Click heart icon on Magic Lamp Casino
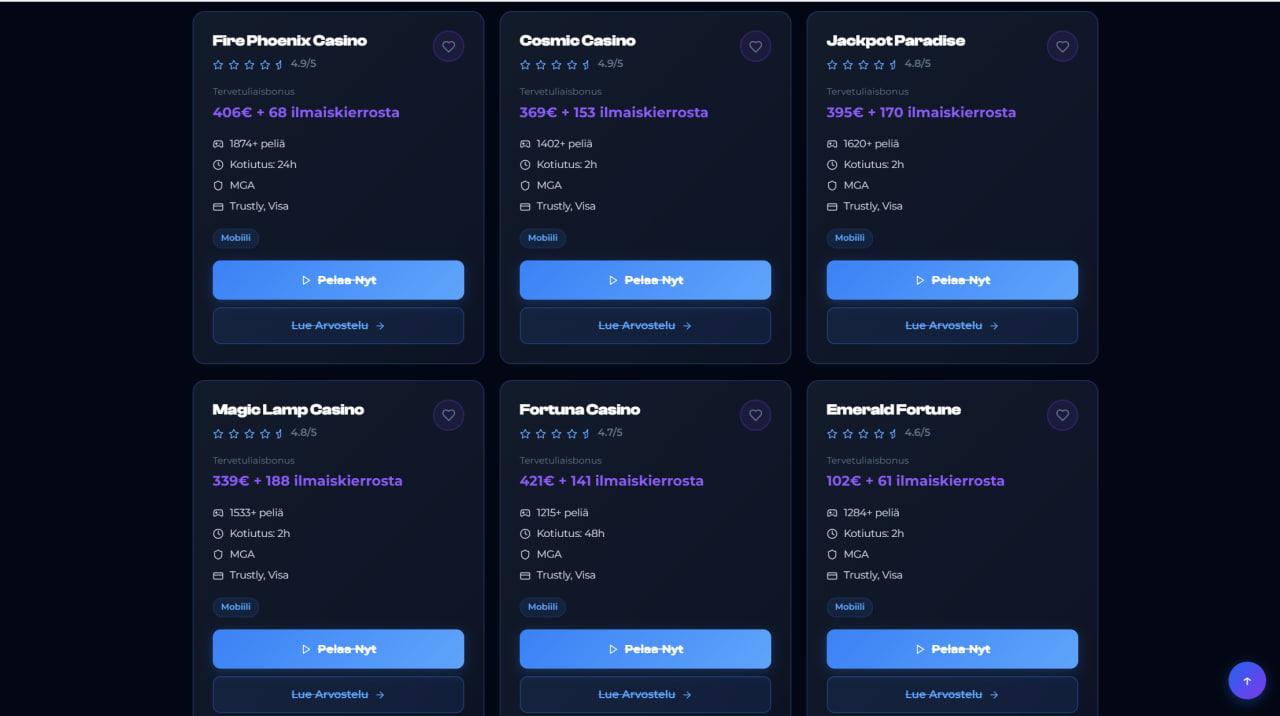The height and width of the screenshot is (716, 1280). 448,415
